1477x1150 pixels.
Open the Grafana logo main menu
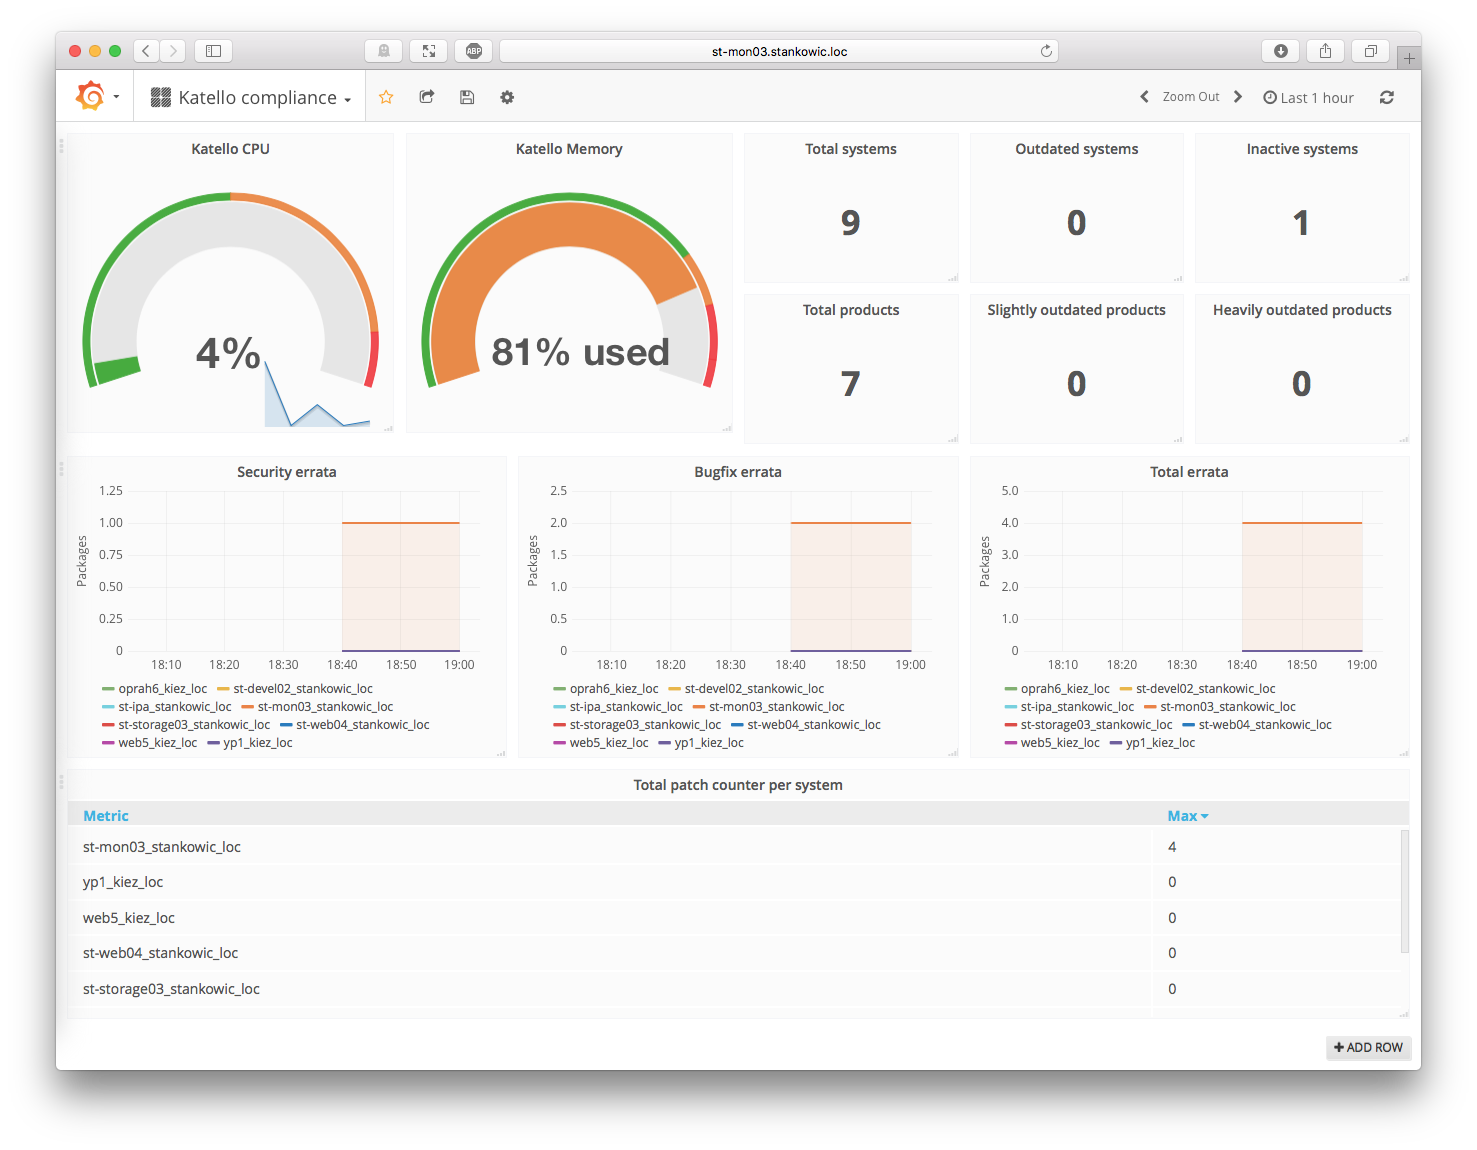tap(96, 97)
